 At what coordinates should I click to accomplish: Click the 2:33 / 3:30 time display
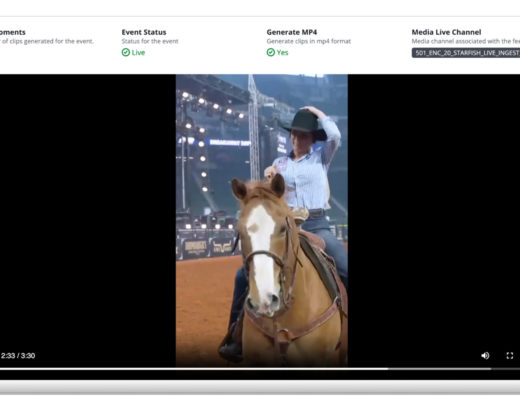(x=18, y=356)
